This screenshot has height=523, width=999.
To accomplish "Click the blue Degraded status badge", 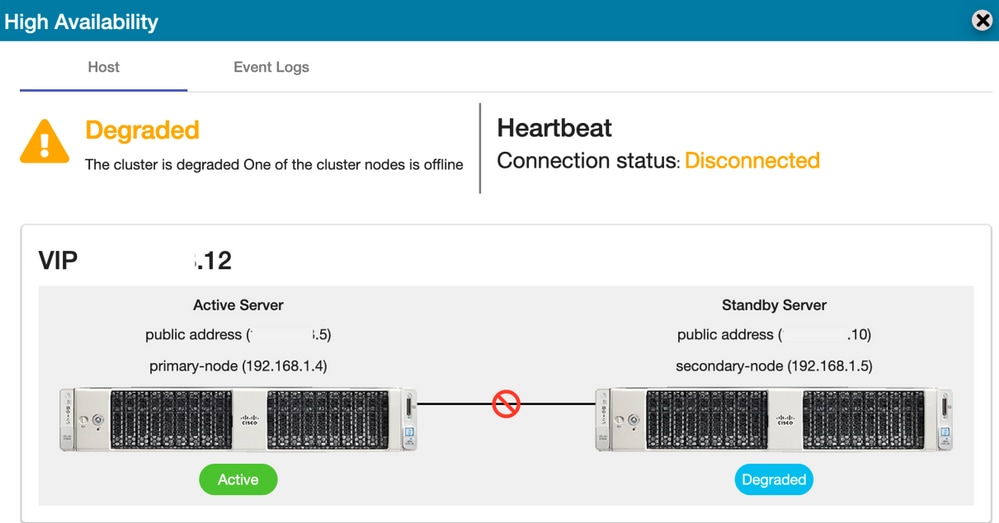I will coord(773,480).
